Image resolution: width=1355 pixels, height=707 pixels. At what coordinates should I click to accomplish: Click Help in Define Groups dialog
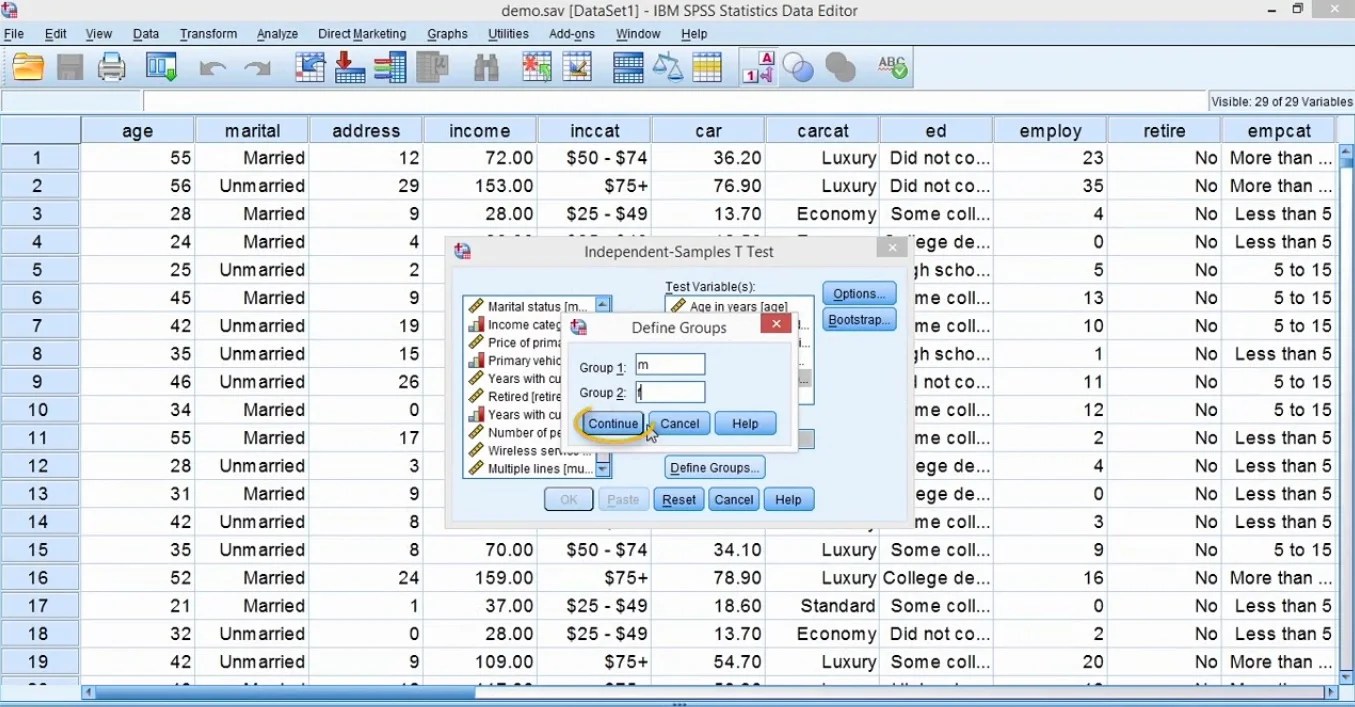pyautogui.click(x=745, y=424)
